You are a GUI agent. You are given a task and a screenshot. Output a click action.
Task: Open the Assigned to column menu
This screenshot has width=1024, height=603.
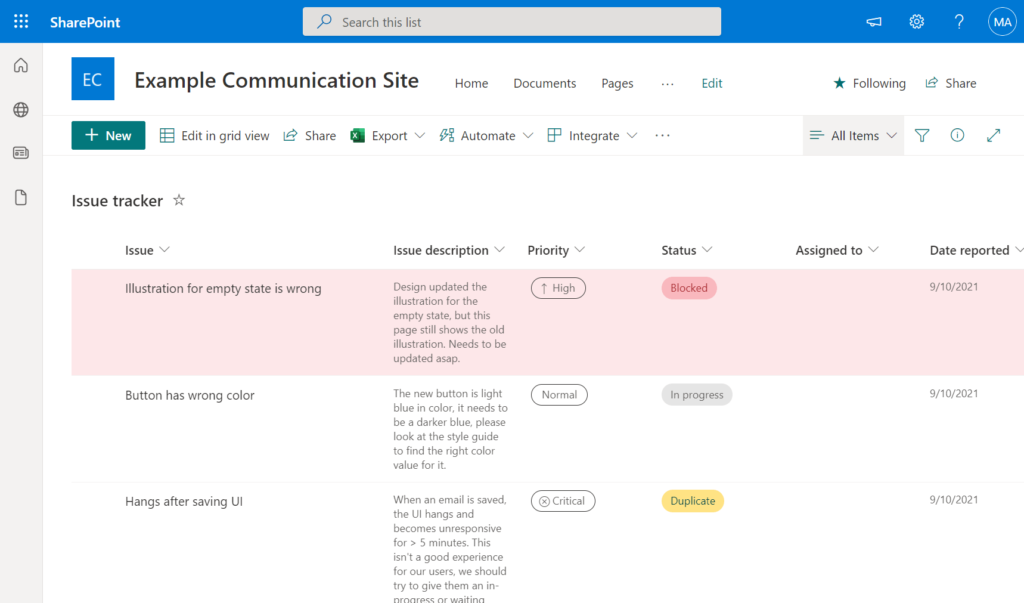coord(837,250)
